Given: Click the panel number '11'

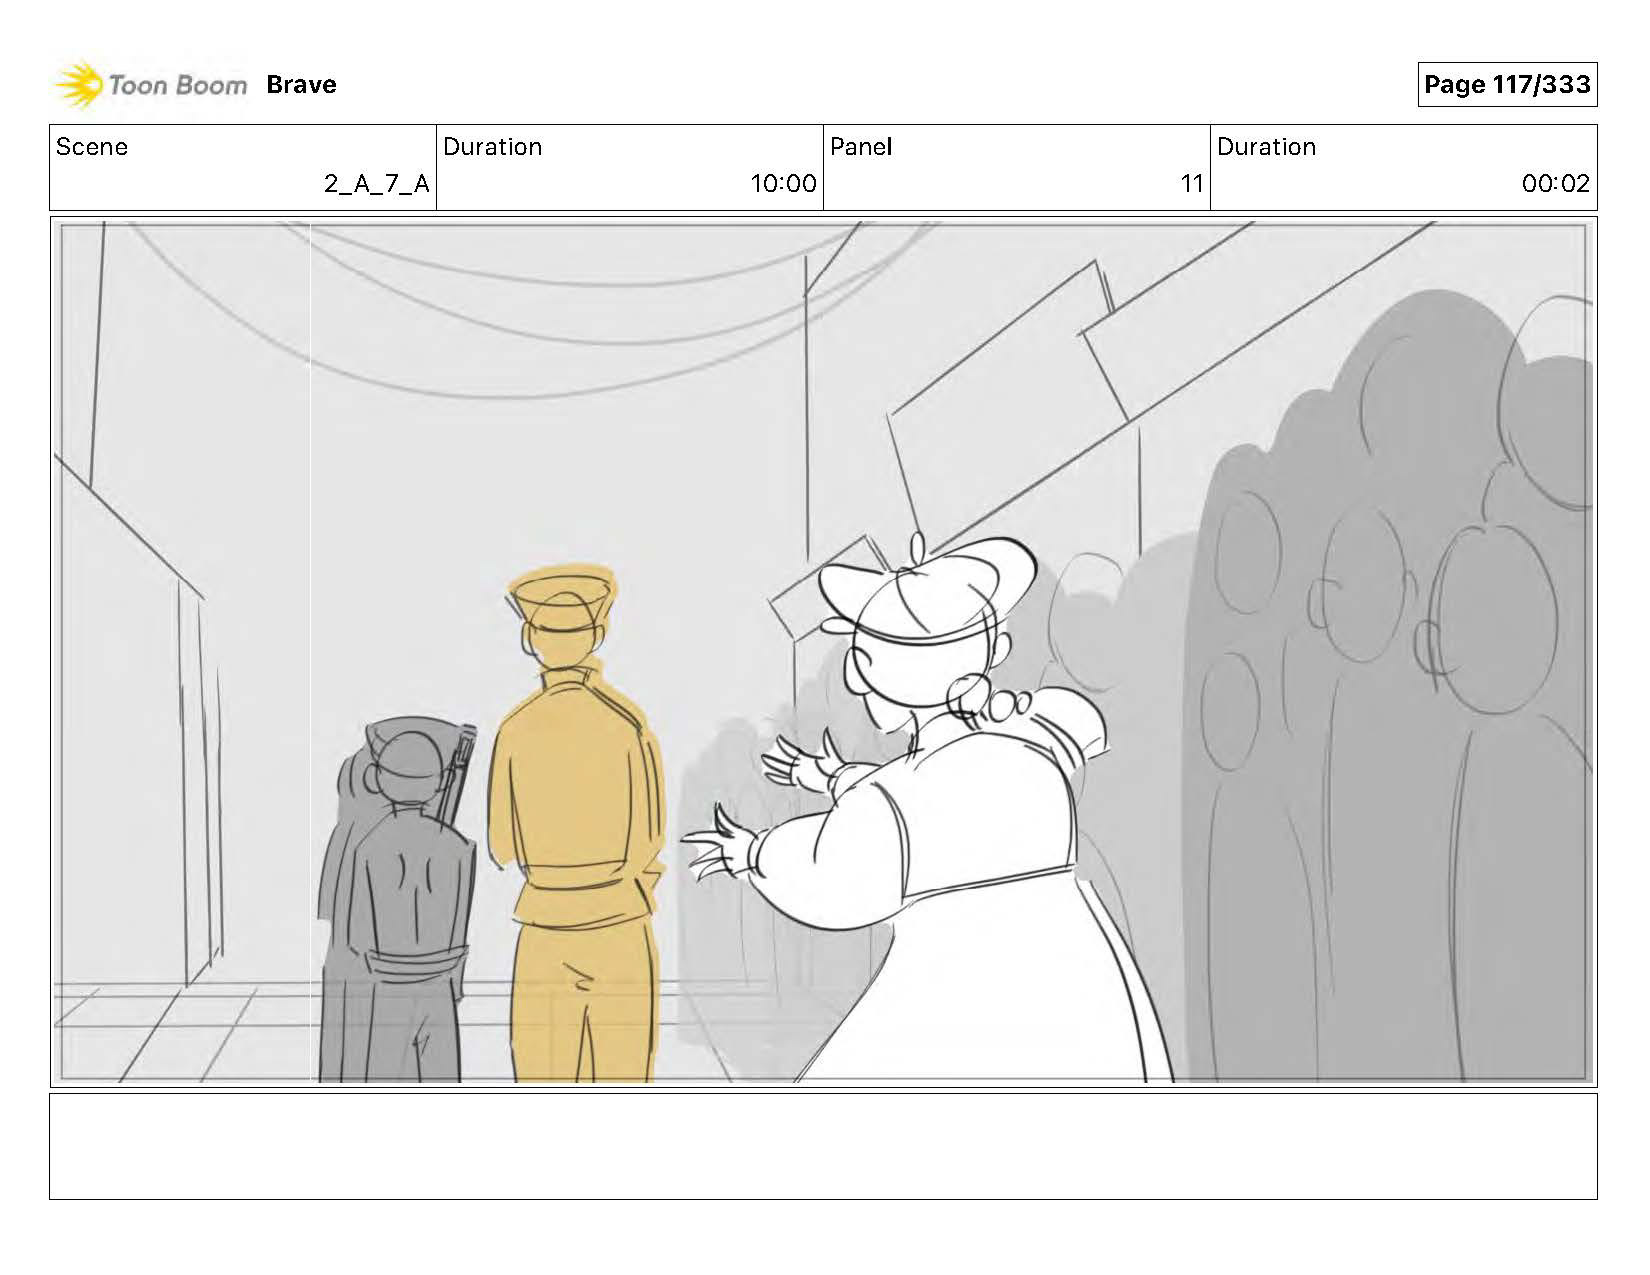Looking at the screenshot, I should click(1191, 184).
